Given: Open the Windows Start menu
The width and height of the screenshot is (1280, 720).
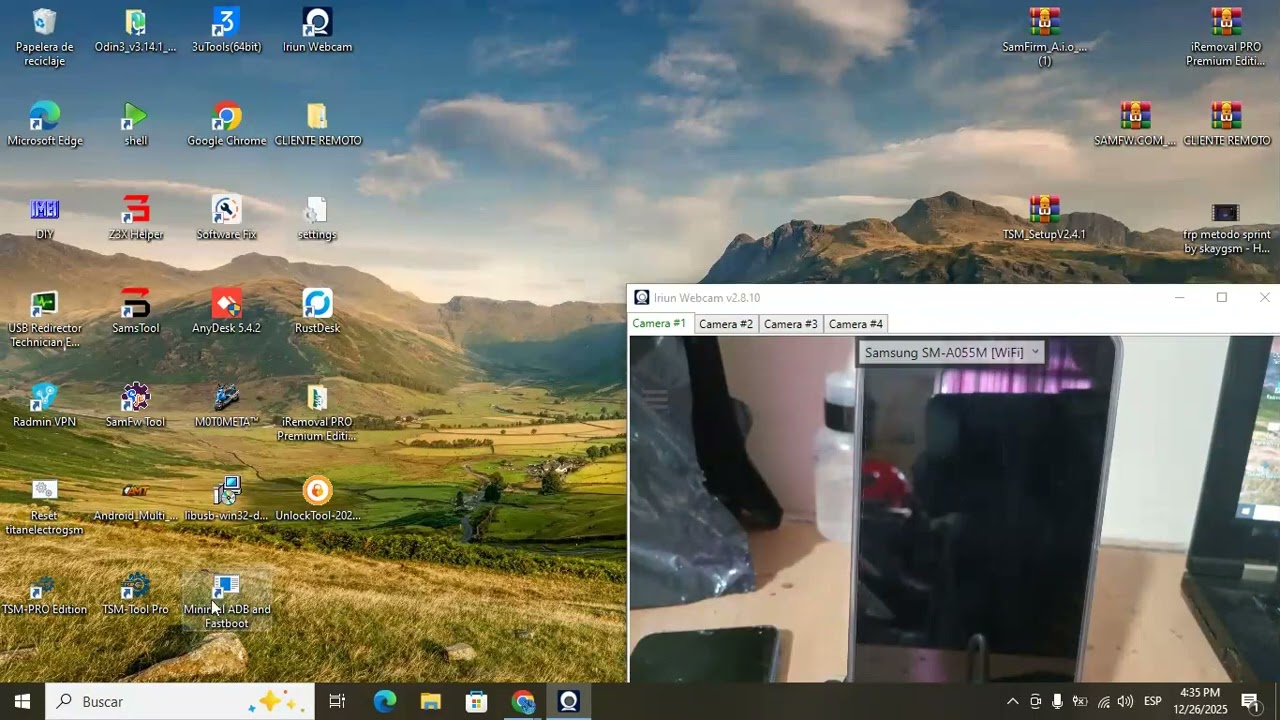Looking at the screenshot, I should [x=23, y=702].
